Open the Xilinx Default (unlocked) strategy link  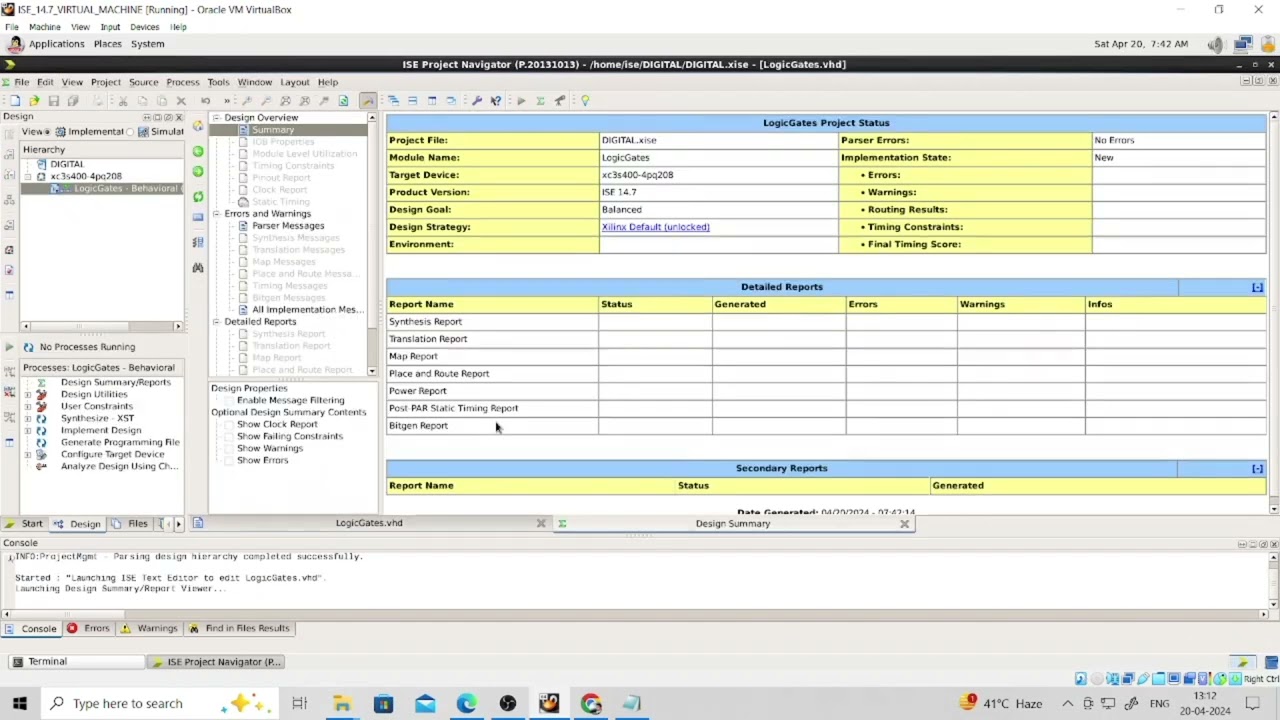(x=656, y=227)
